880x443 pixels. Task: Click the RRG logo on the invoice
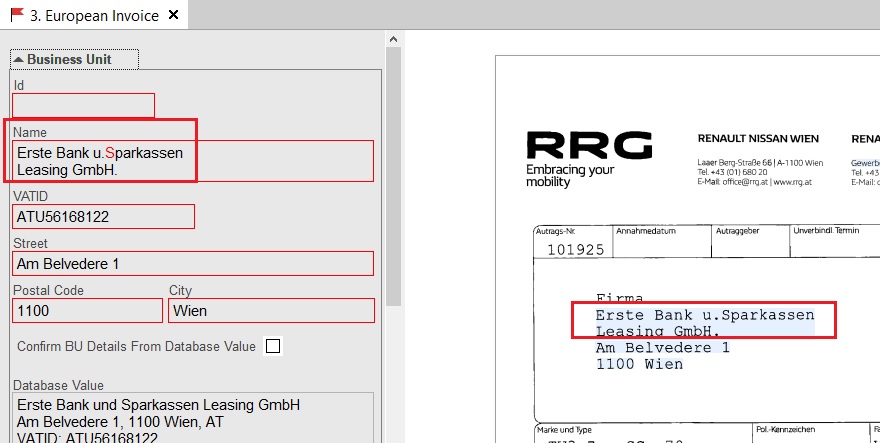pos(589,145)
